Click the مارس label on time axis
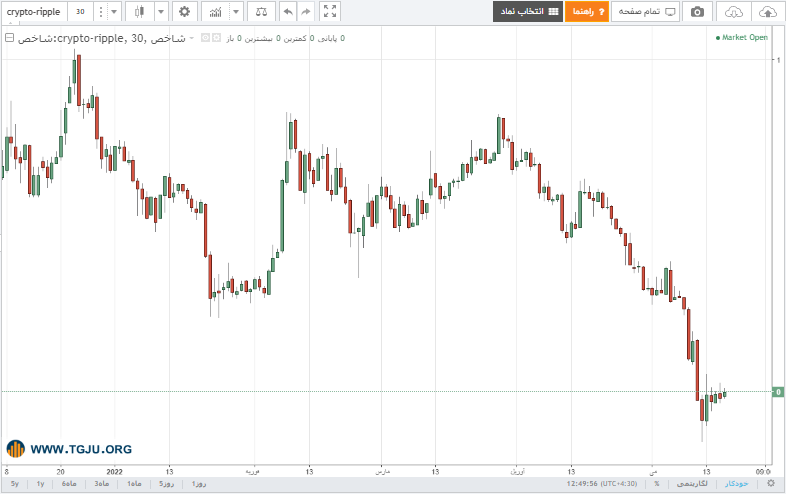 pyautogui.click(x=382, y=471)
